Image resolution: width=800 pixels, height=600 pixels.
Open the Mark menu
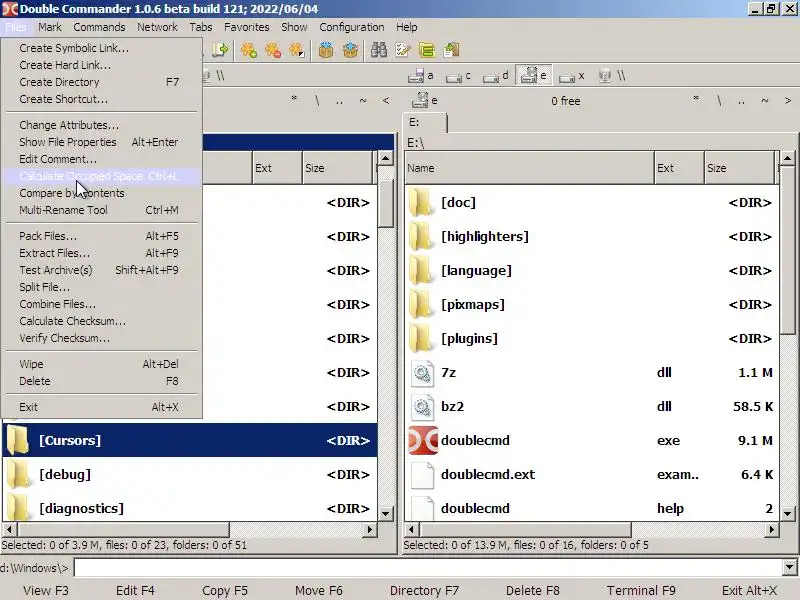point(49,27)
